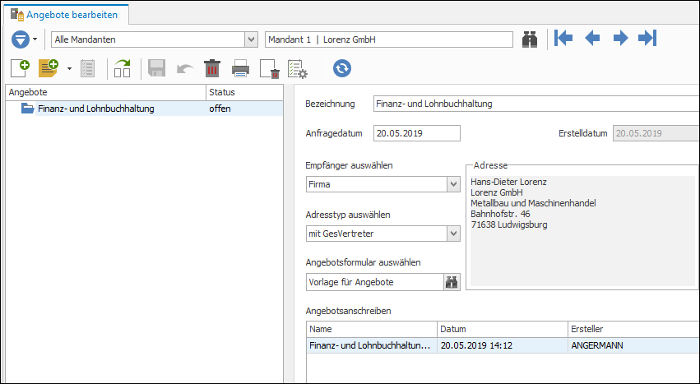The image size is (700, 384).
Task: Click the binoculars search icon in top bar
Action: 529,39
